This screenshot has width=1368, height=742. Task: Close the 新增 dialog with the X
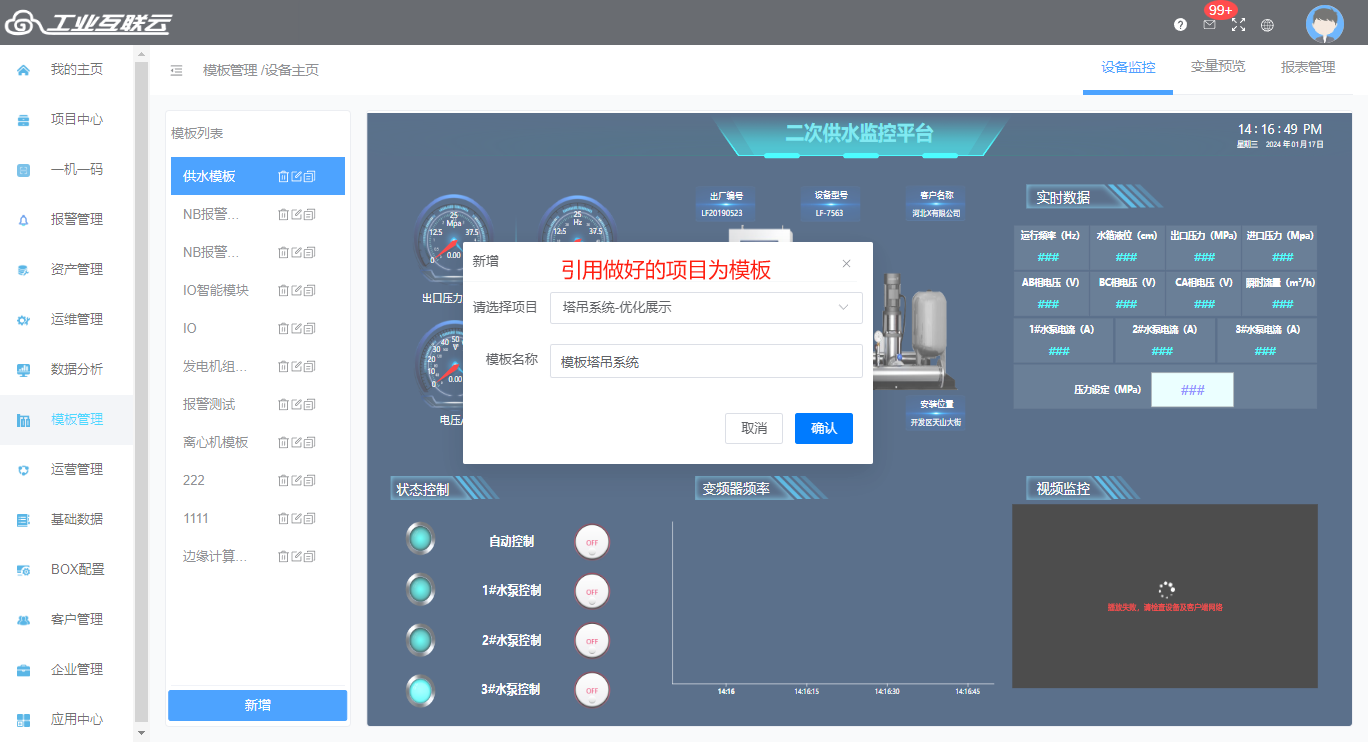[x=846, y=264]
